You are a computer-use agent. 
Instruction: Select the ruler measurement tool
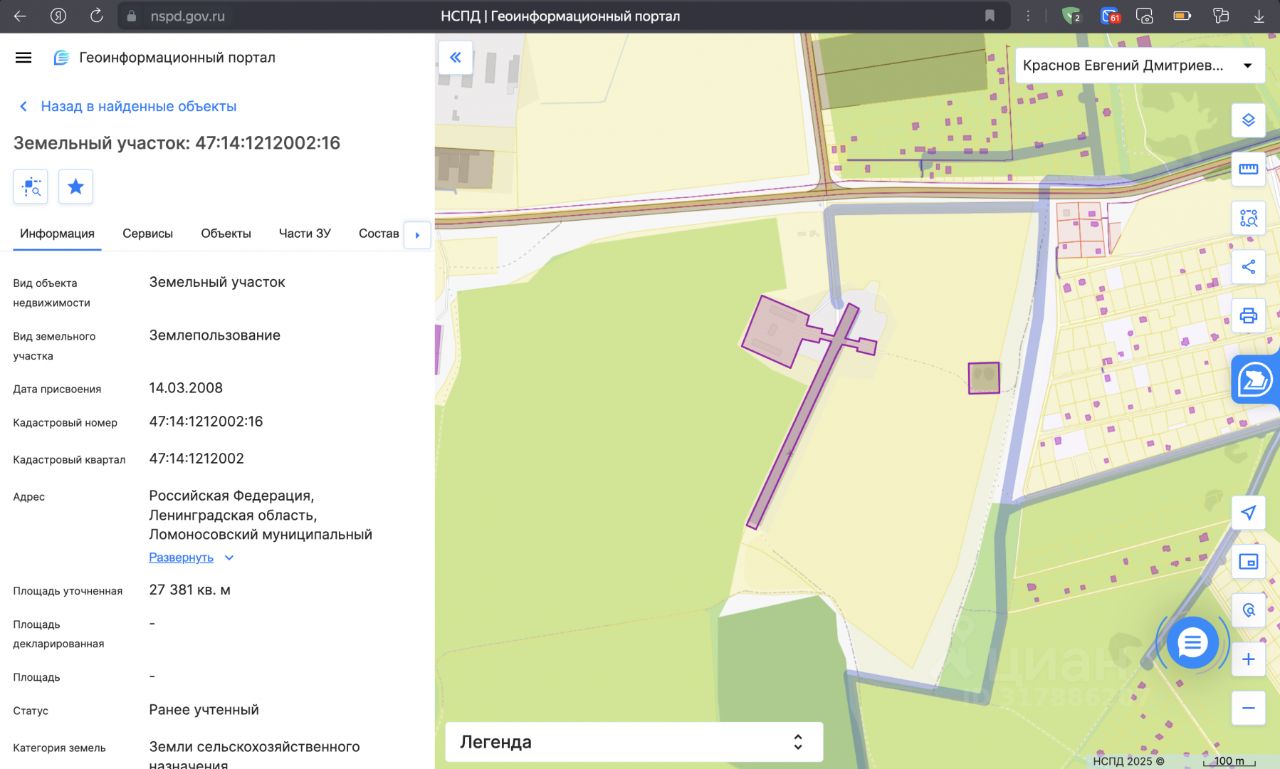tap(1248, 169)
